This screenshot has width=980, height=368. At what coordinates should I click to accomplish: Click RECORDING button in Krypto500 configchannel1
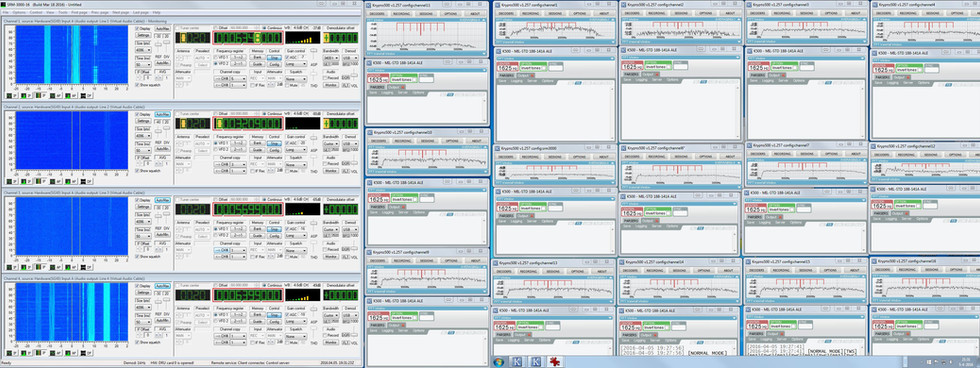(531, 12)
